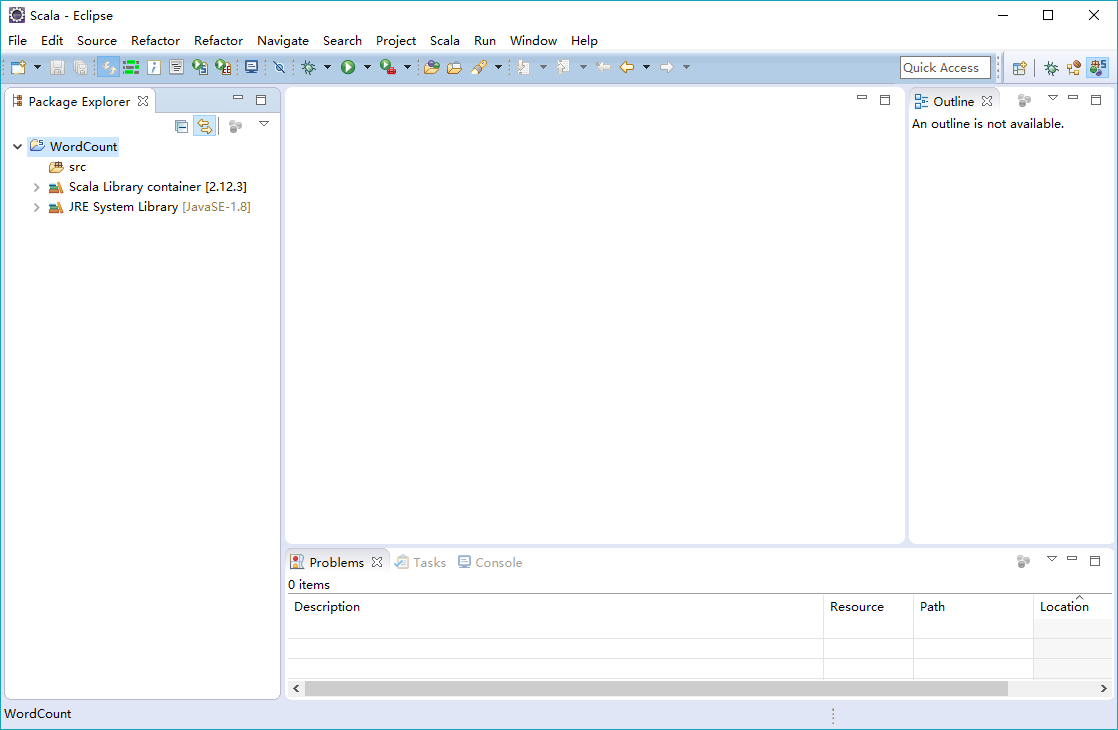The height and width of the screenshot is (730, 1118).
Task: Open the Scala menu
Action: 445,41
